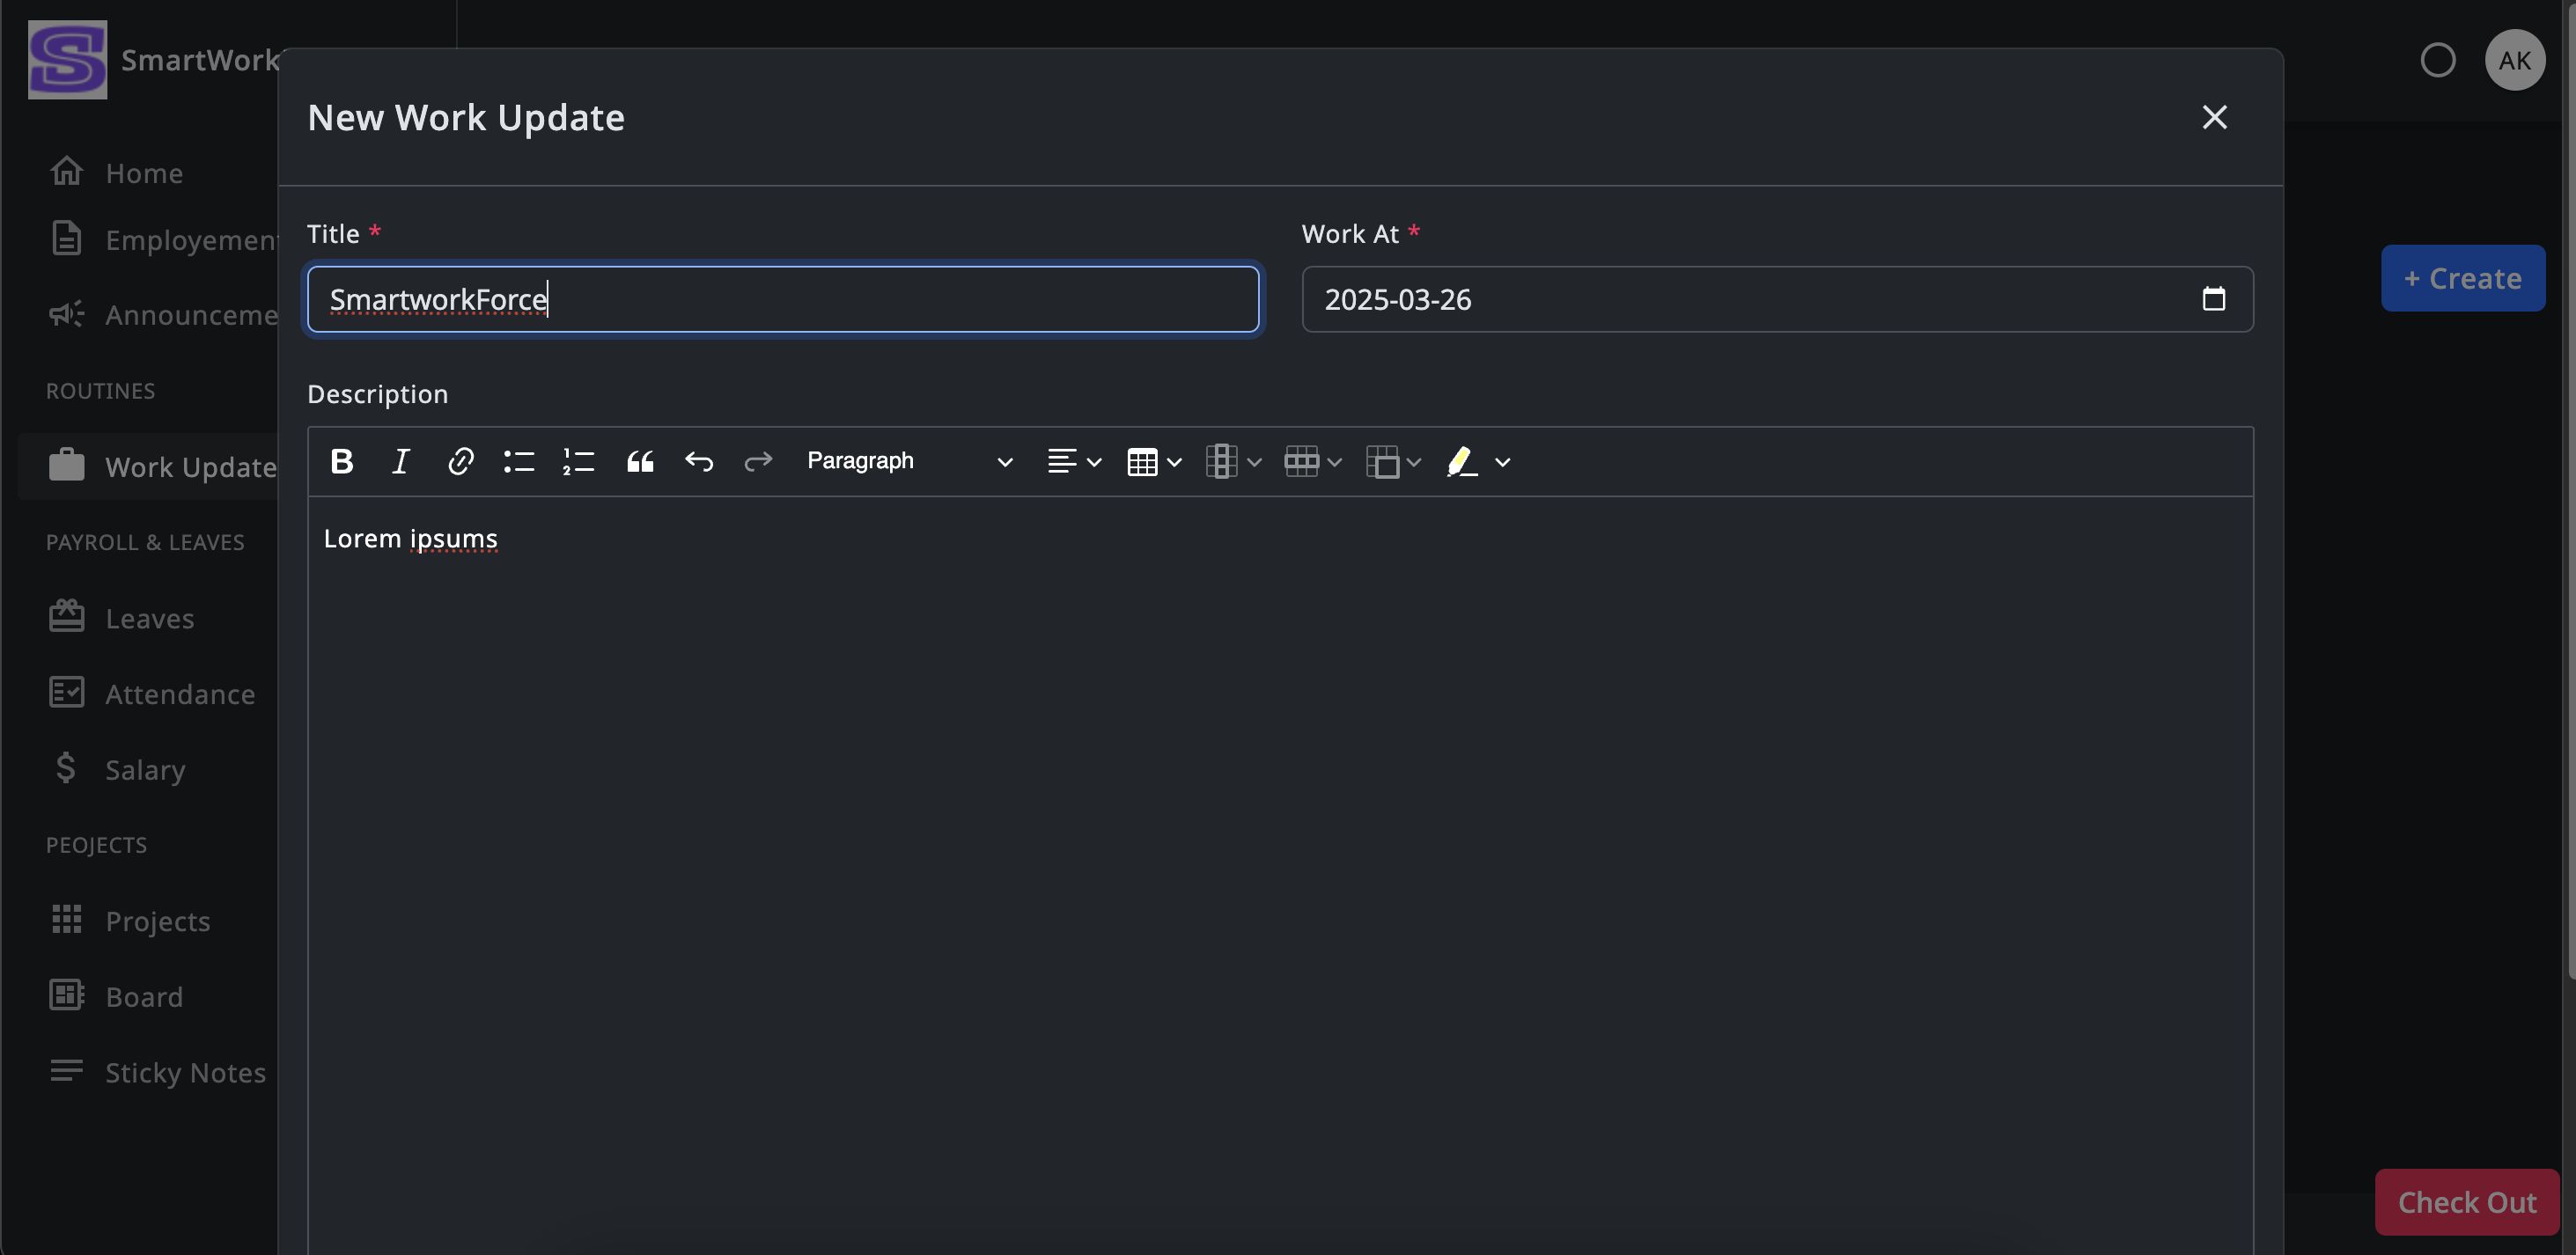Viewport: 2576px width, 1255px height.
Task: Insert a block quote
Action: pos(640,461)
